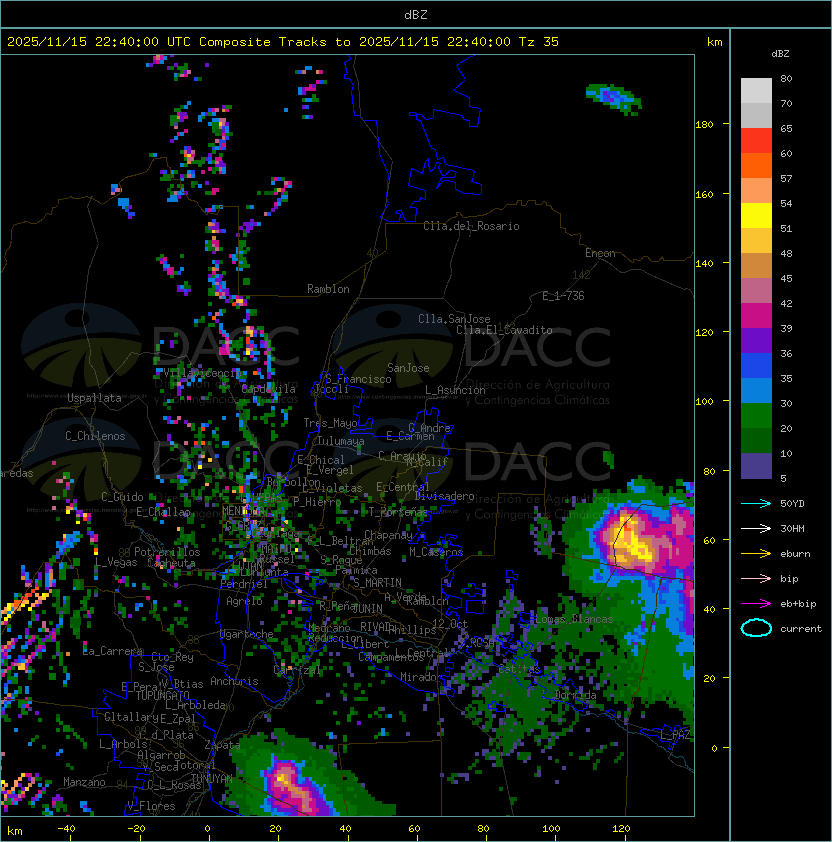The height and width of the screenshot is (842, 832).
Task: Select the dark orange 57–60 dBZ swatch
Action: click(x=756, y=165)
